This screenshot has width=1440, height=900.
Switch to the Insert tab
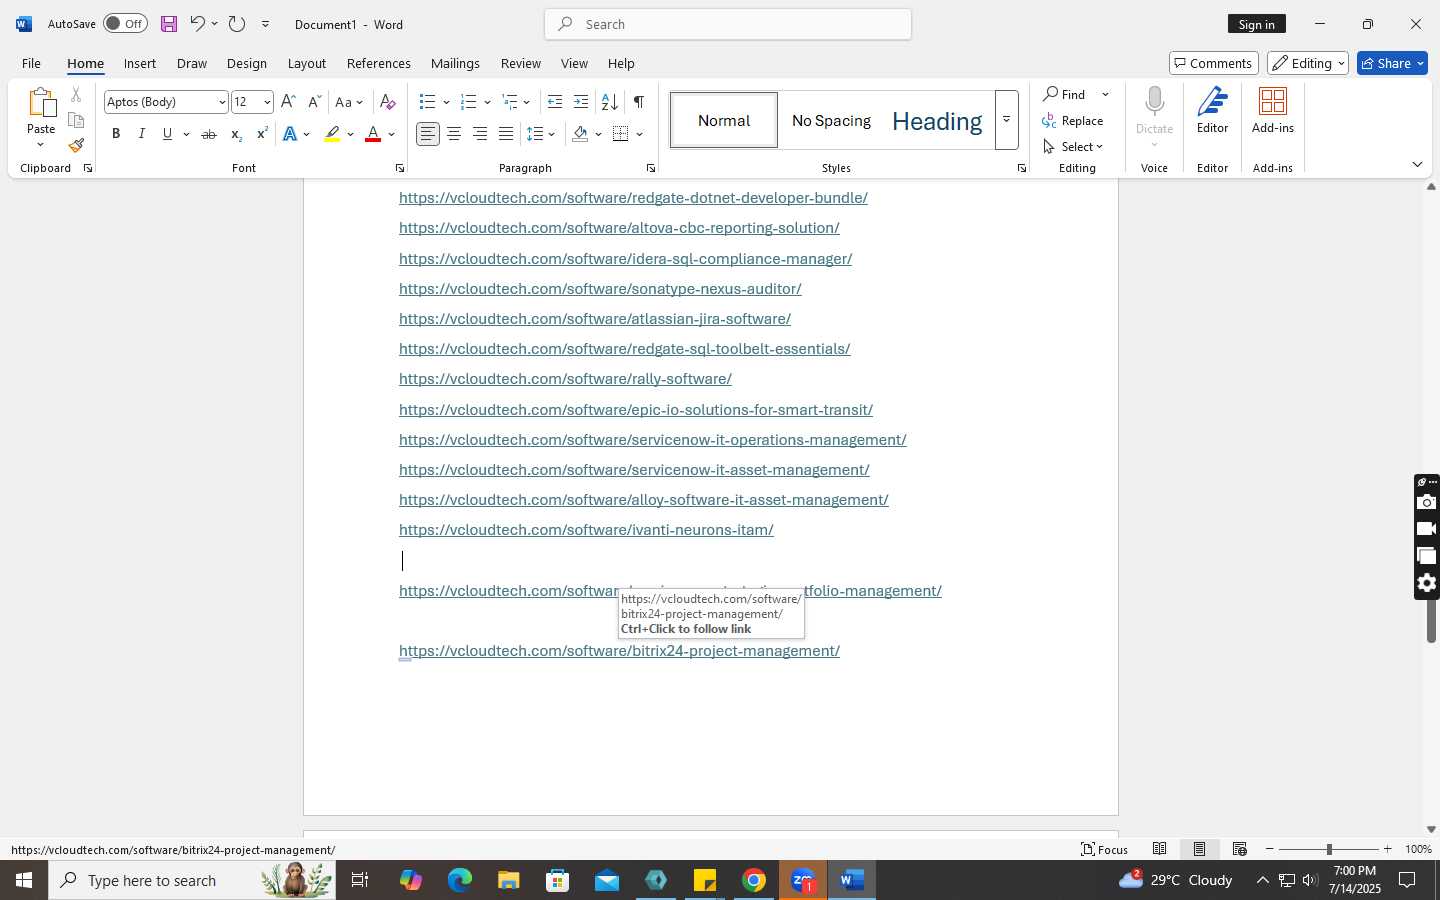[140, 63]
